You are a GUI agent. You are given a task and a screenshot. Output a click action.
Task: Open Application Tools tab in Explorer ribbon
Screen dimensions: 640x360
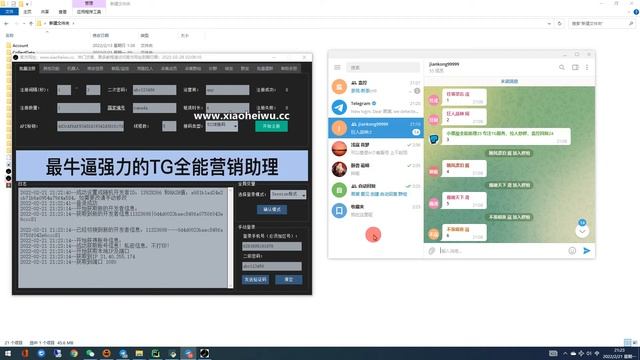point(89,12)
